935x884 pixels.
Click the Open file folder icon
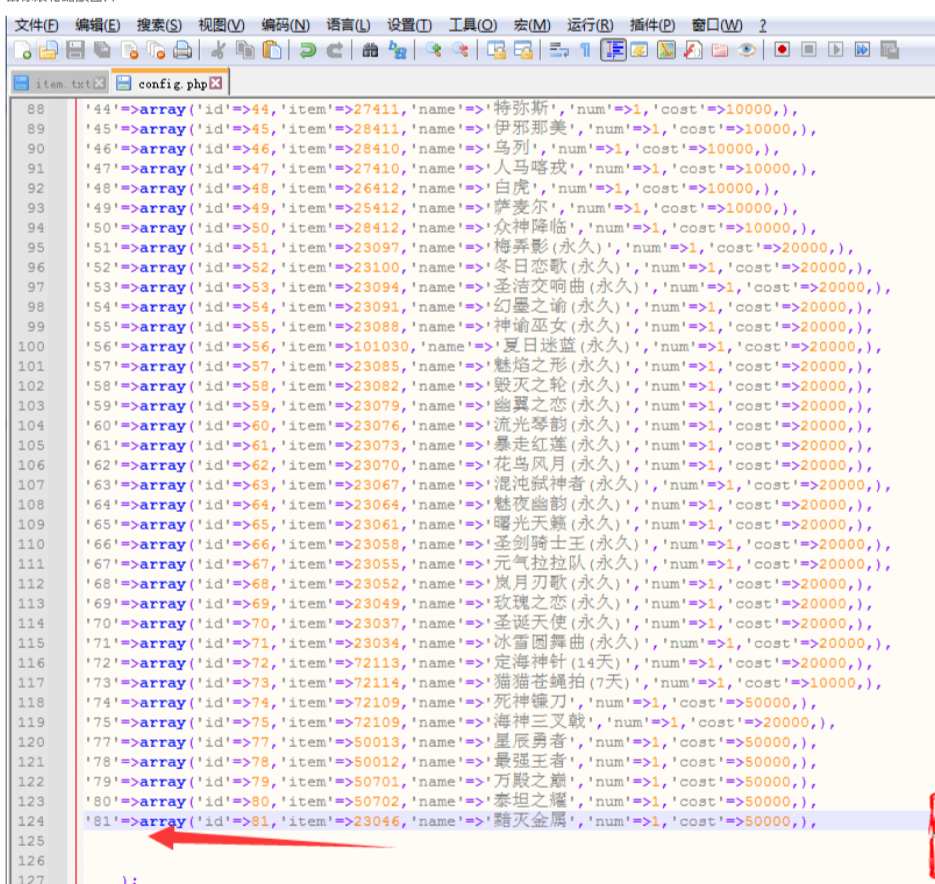(48, 50)
